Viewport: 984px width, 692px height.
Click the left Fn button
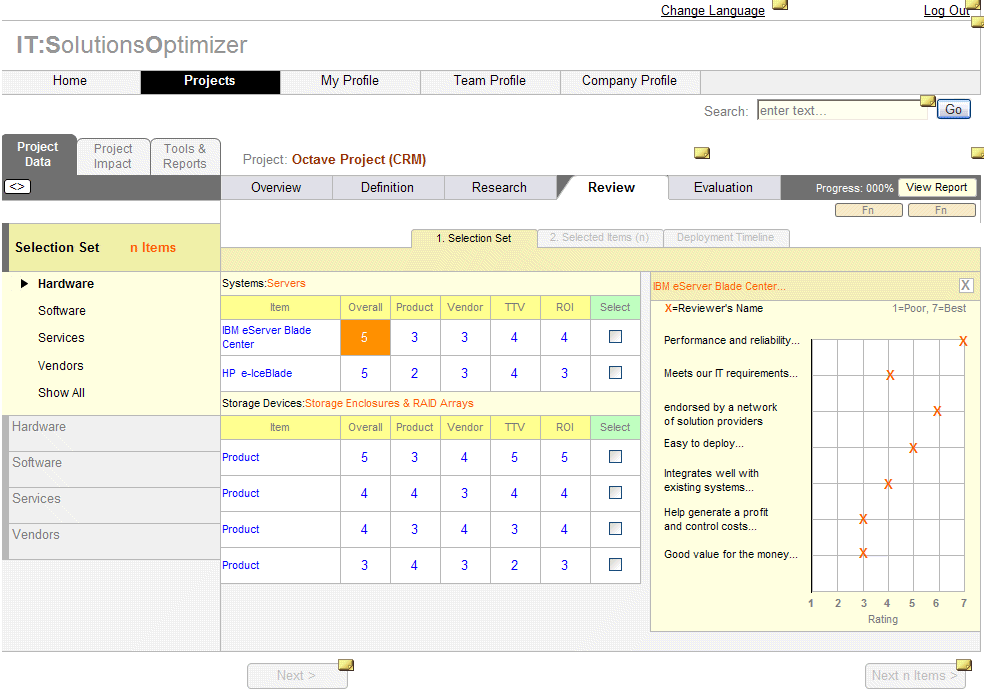[869, 210]
